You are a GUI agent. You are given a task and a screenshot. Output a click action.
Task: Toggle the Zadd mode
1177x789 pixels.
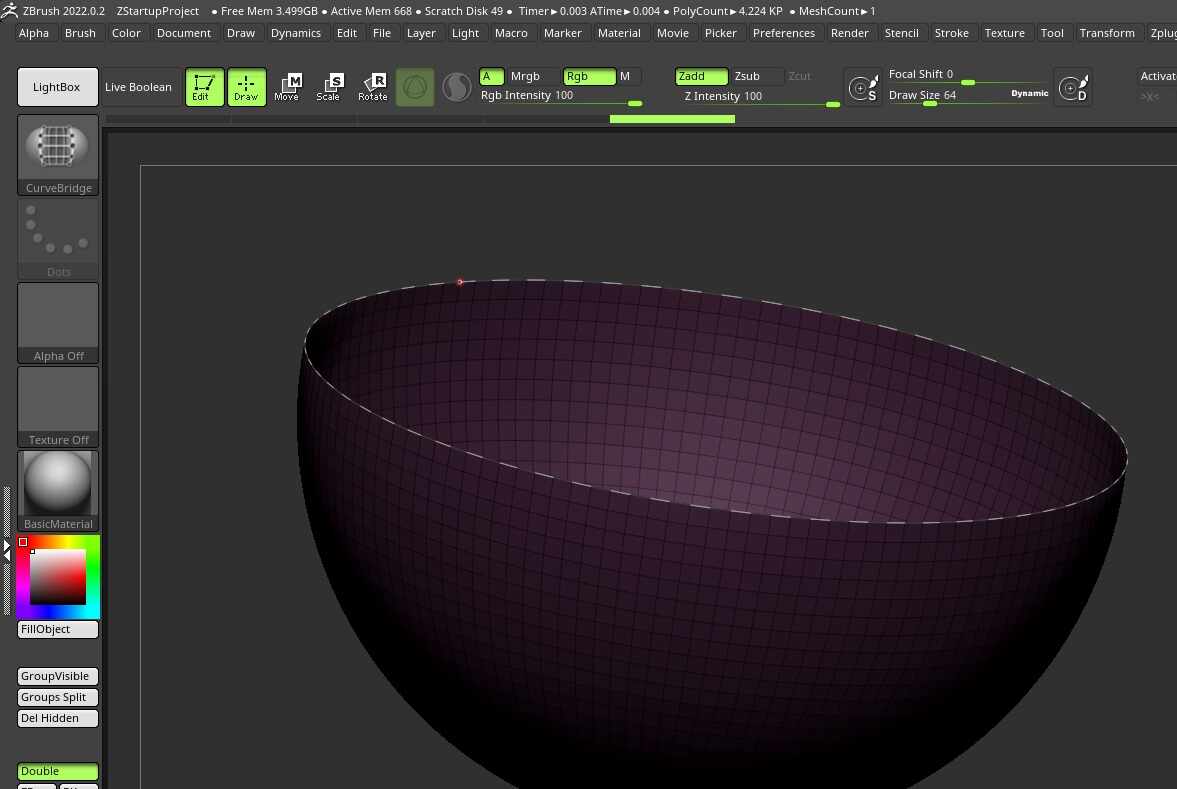click(x=700, y=76)
